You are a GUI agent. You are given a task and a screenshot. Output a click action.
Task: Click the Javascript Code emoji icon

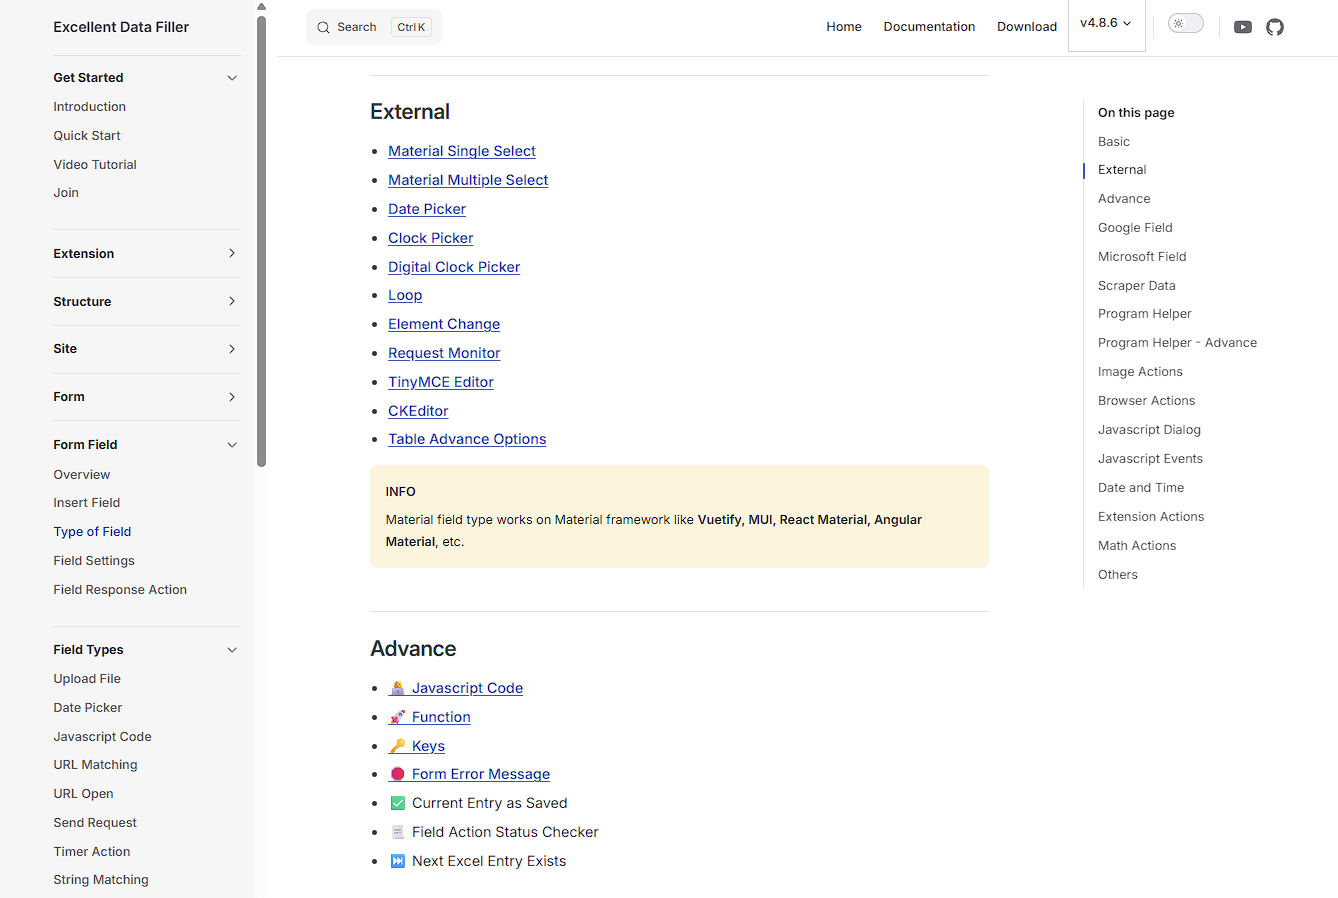pyautogui.click(x=397, y=688)
